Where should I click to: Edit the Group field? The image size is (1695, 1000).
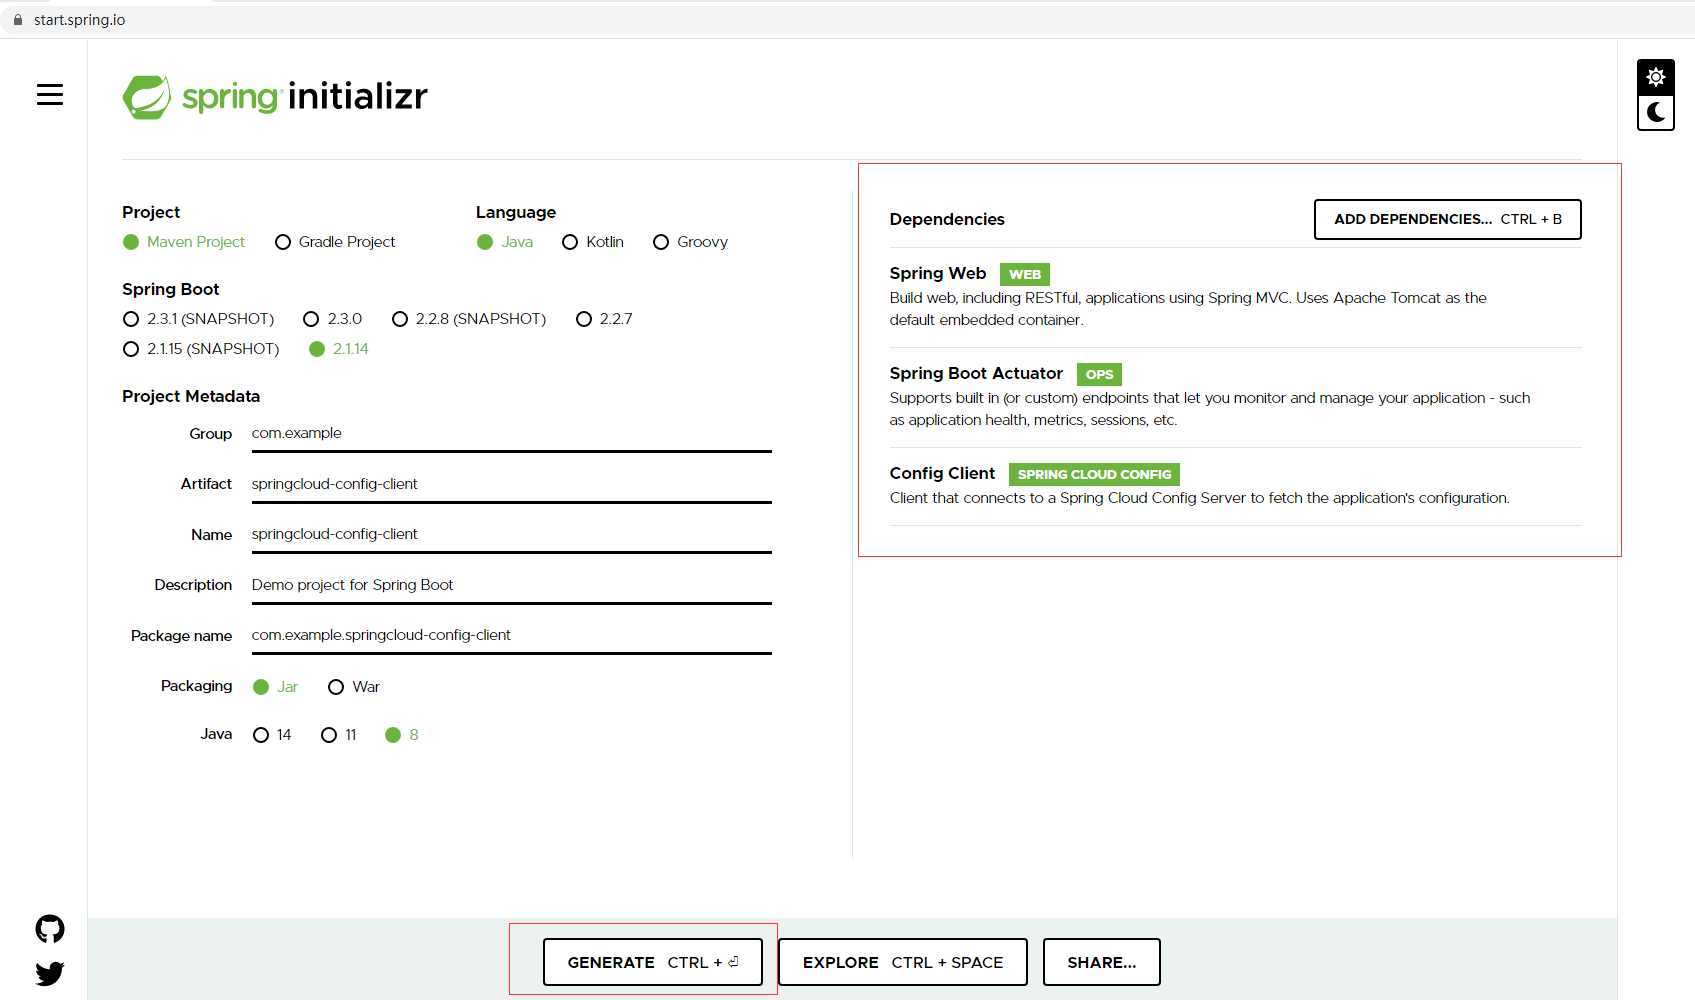tap(511, 434)
